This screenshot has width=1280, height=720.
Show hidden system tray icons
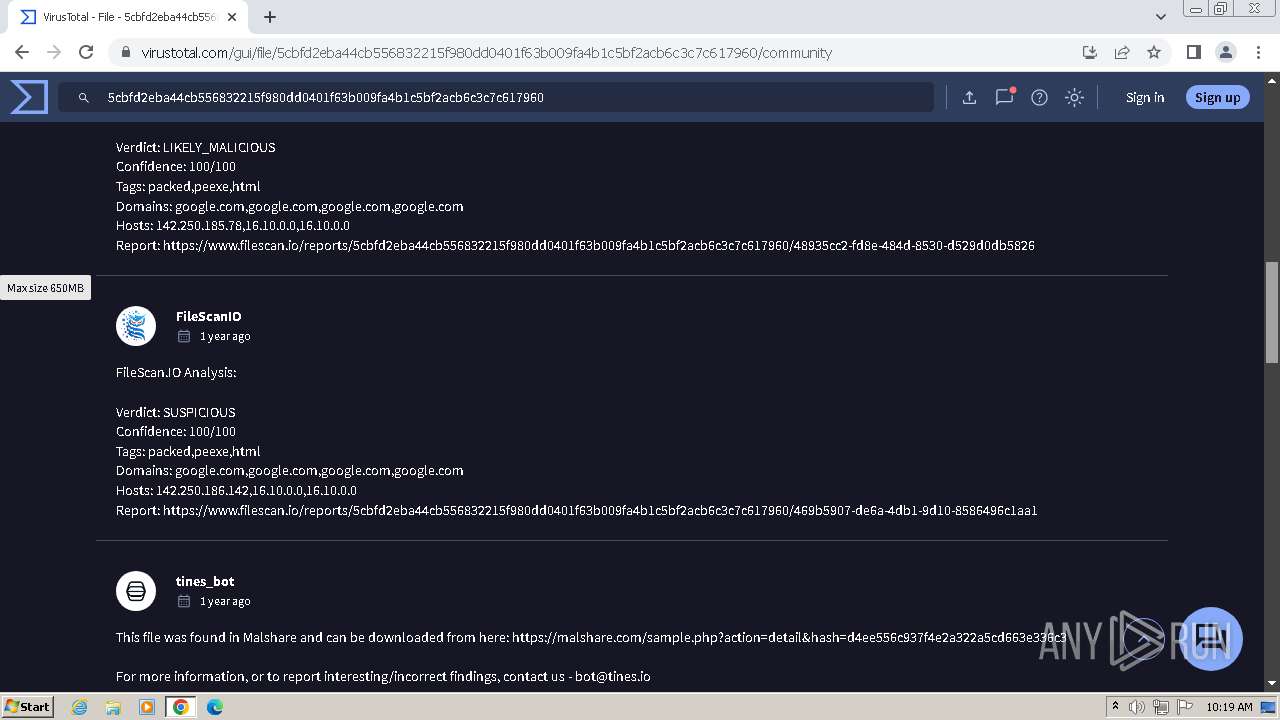[x=1116, y=707]
